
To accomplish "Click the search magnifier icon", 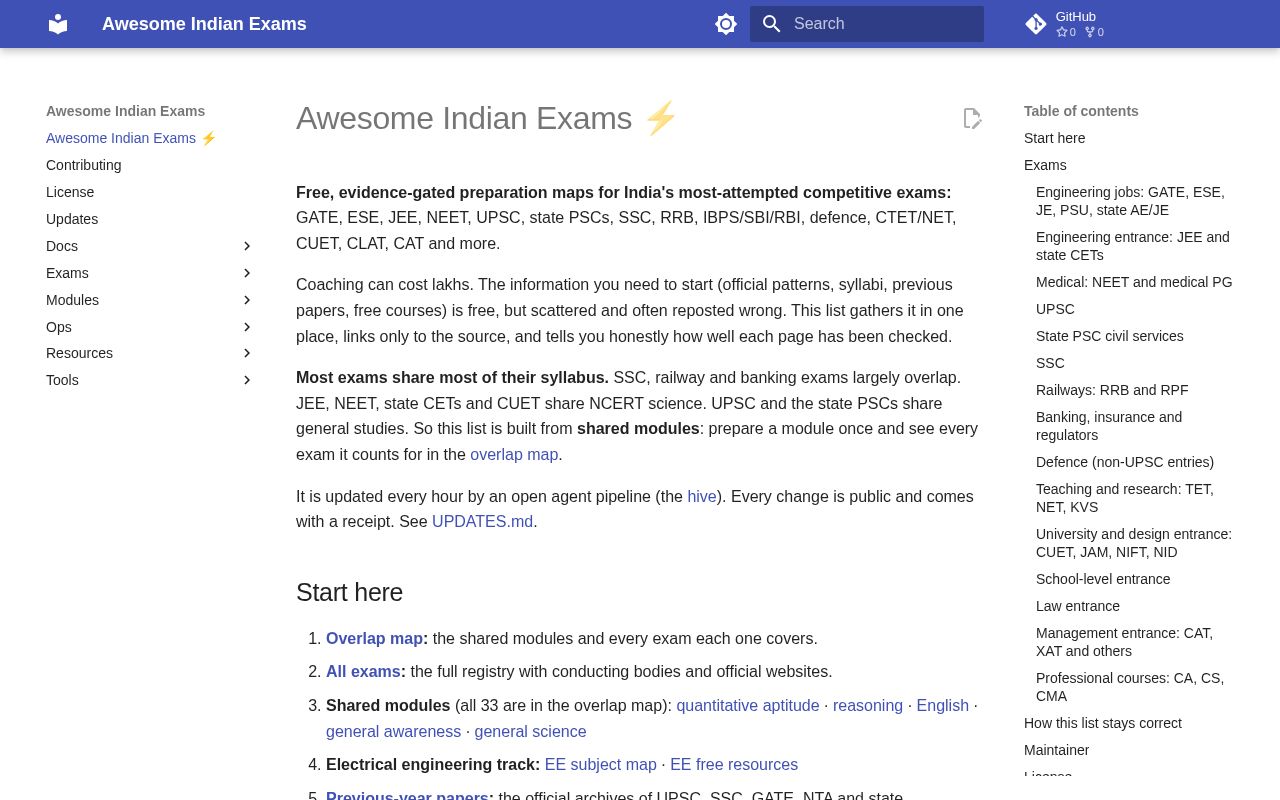I will coord(772,24).
